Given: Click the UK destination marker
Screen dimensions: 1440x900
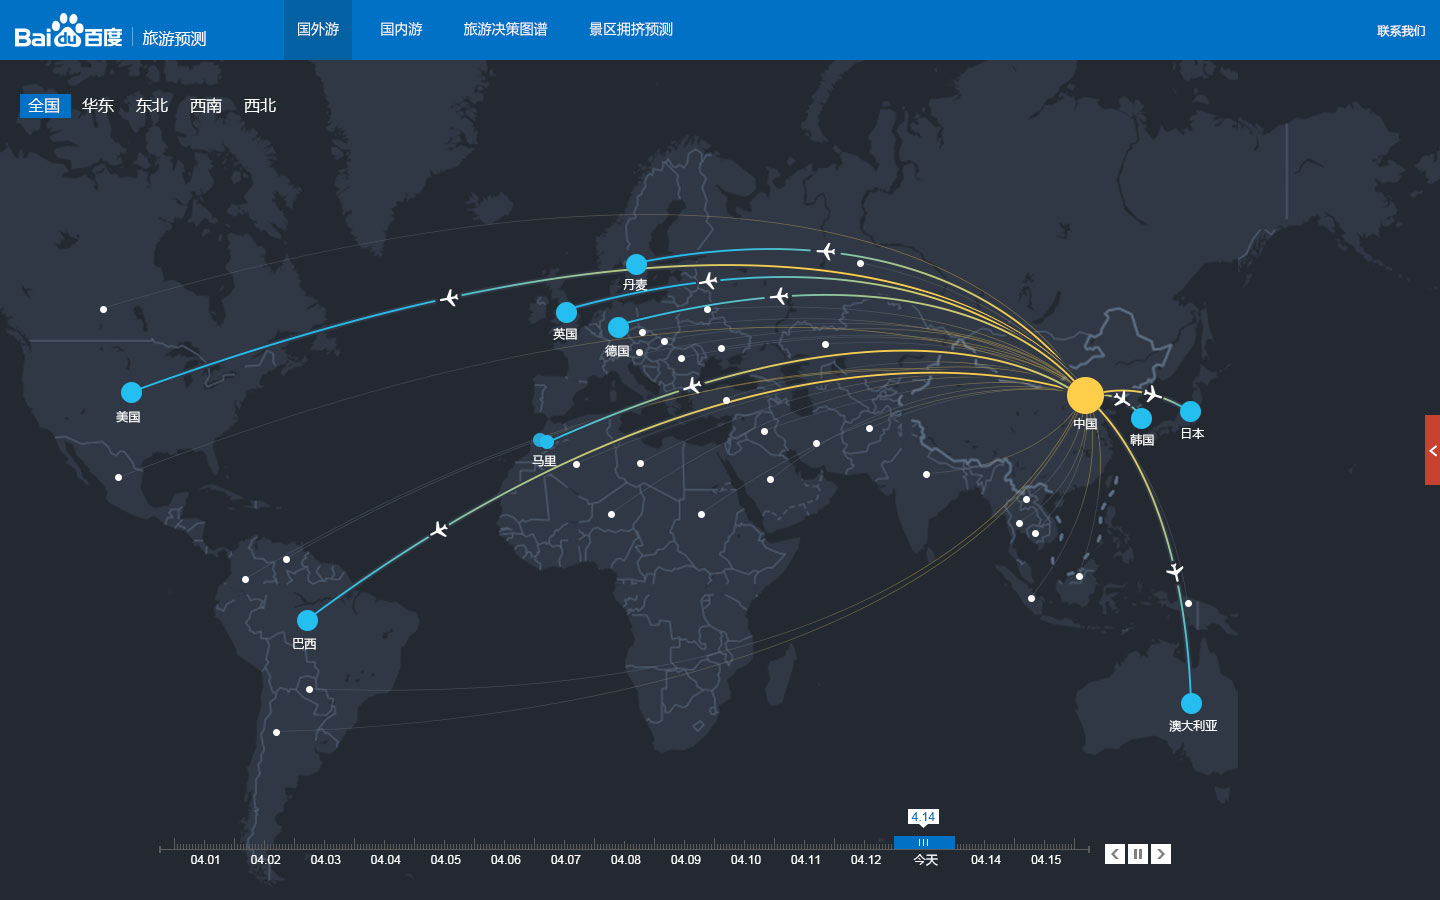Looking at the screenshot, I should (x=566, y=312).
